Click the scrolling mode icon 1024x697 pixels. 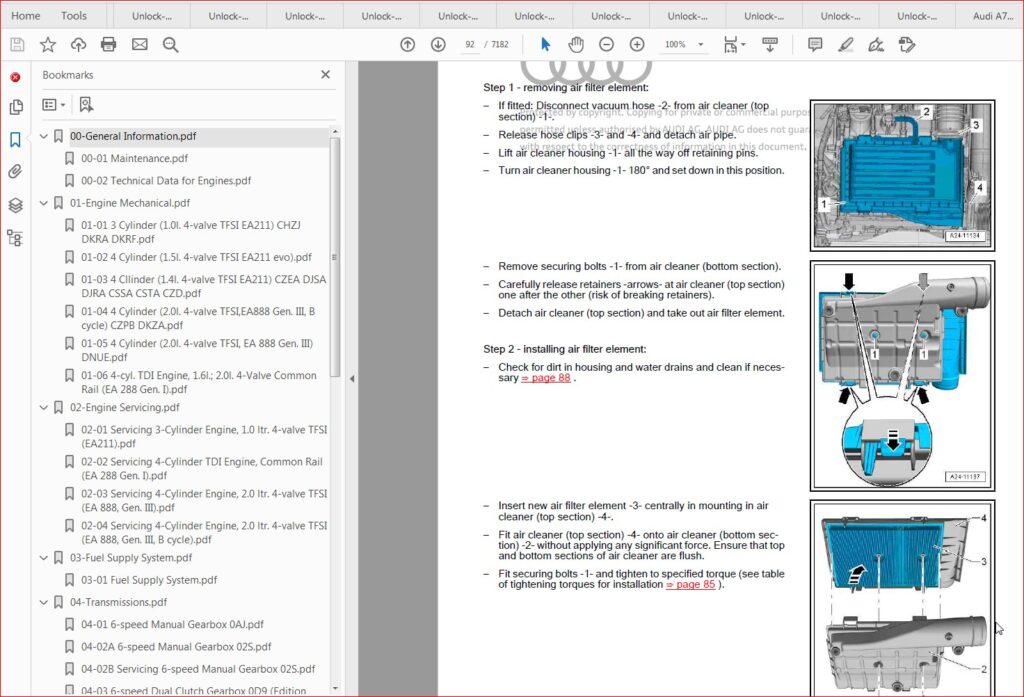tap(770, 44)
